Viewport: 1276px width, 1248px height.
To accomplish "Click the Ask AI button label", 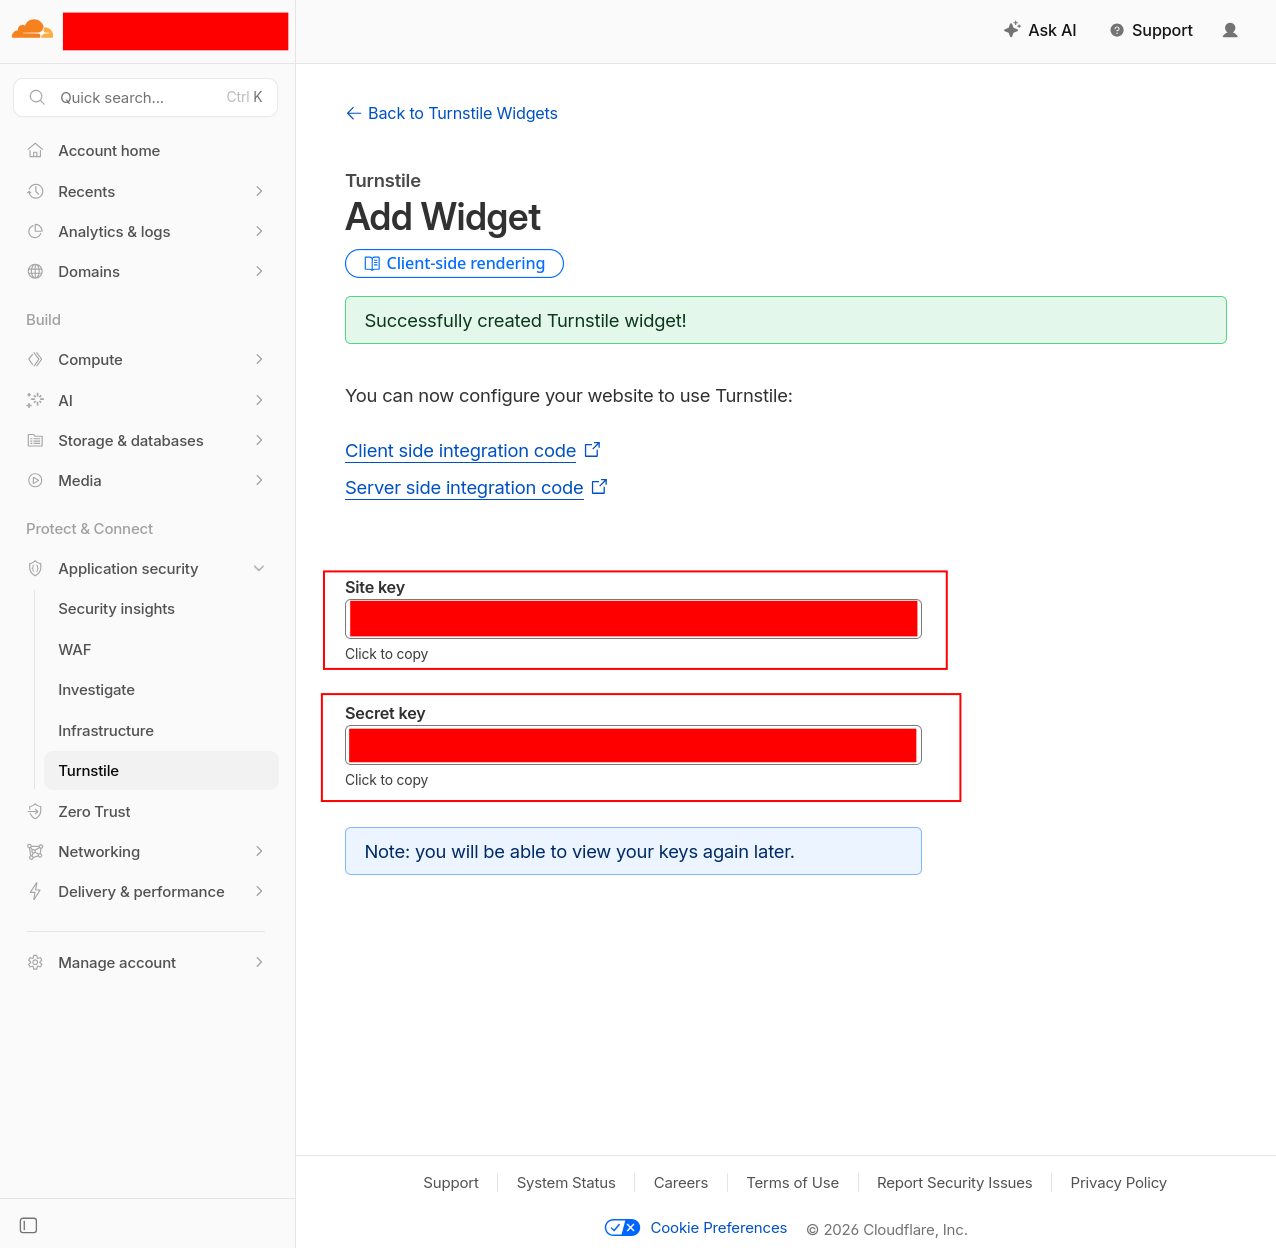I will pos(1052,30).
